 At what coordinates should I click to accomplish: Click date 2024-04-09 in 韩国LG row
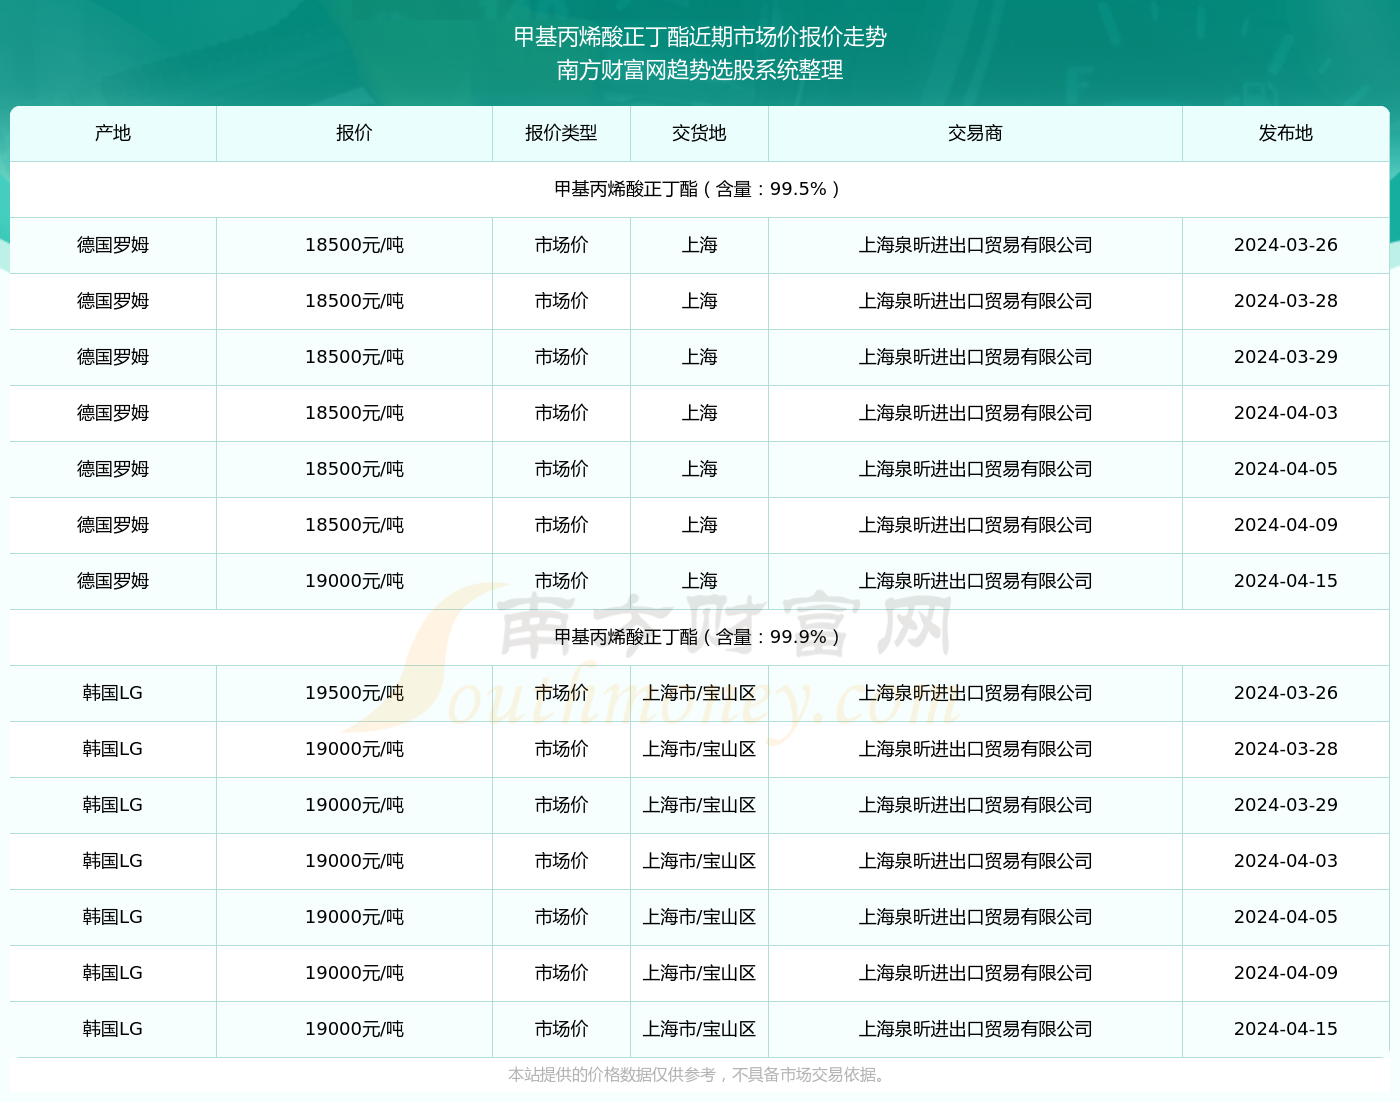point(1286,973)
